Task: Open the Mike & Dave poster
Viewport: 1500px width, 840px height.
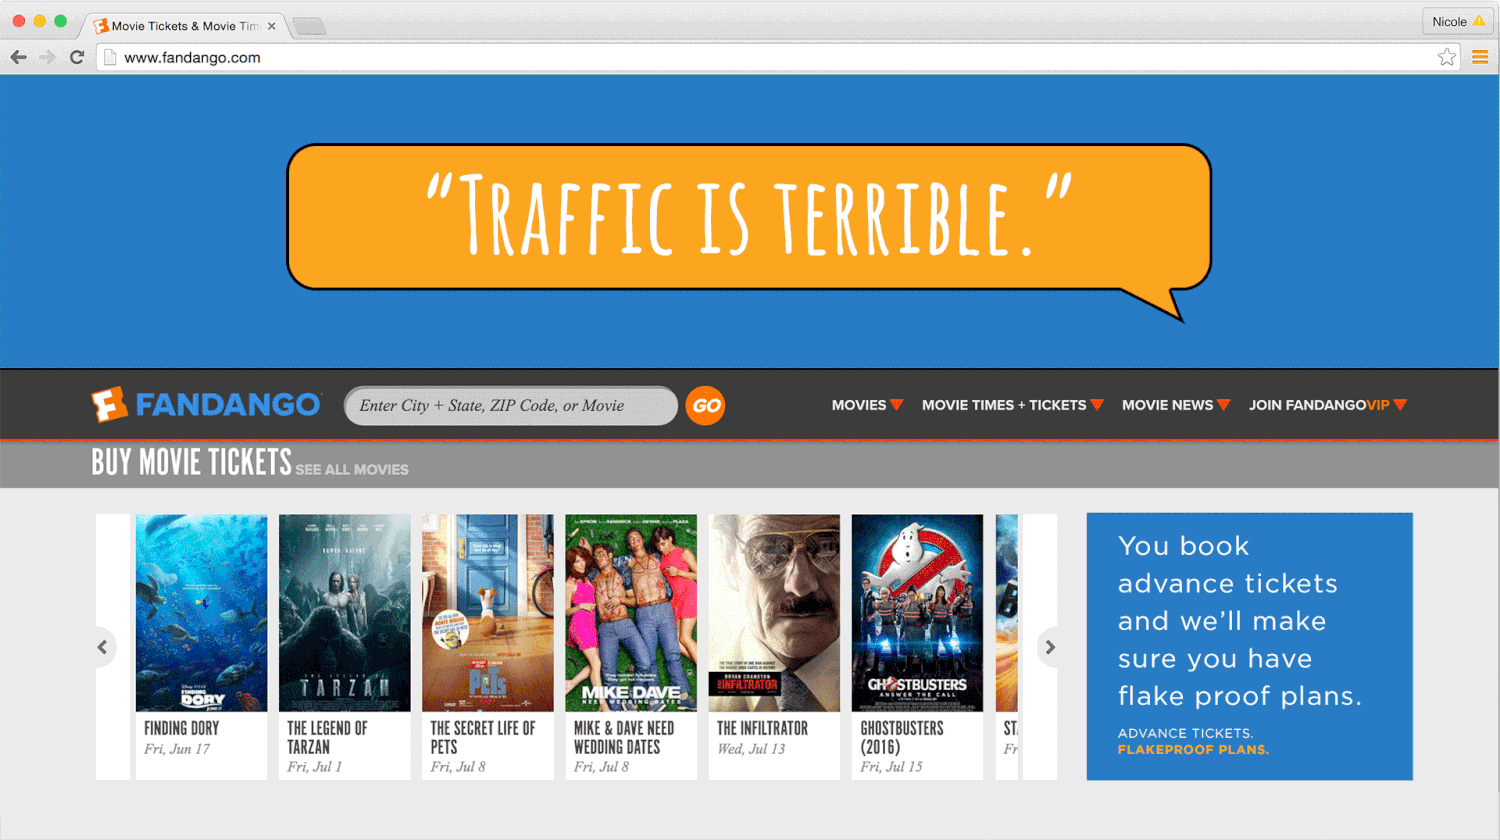Action: (630, 613)
